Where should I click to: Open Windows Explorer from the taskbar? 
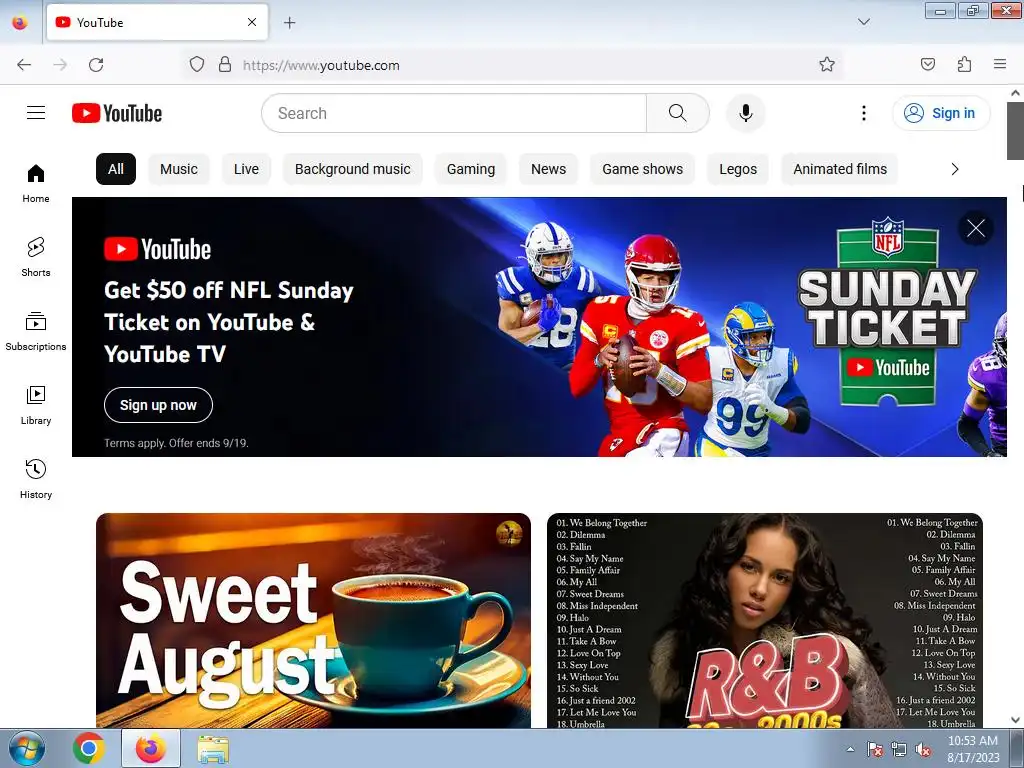point(213,748)
